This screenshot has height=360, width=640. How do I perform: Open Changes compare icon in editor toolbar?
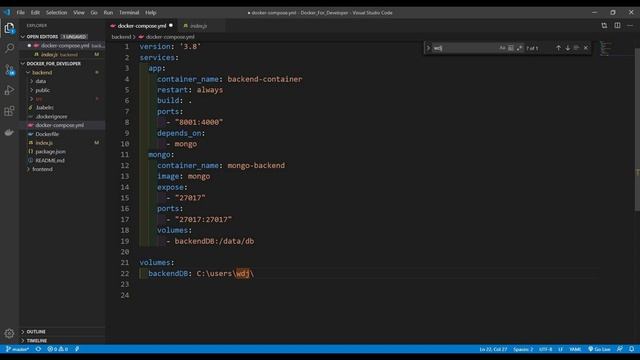click(604, 25)
